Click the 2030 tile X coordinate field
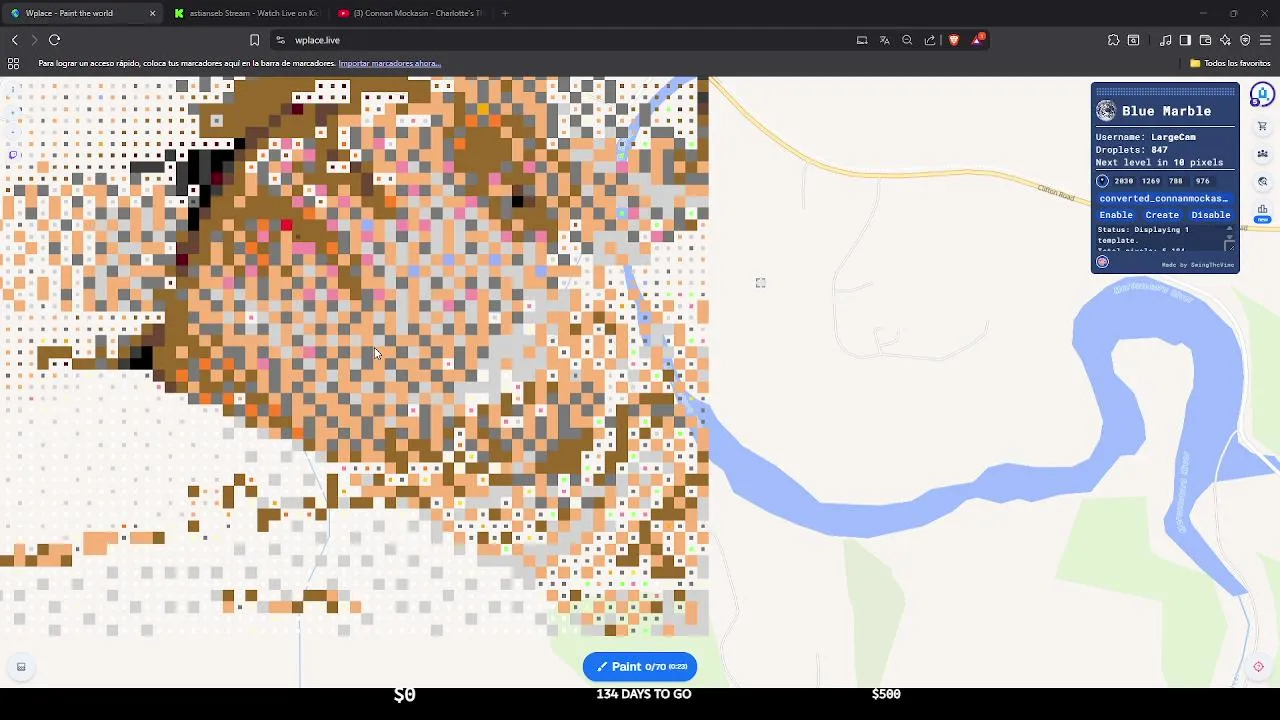 tap(1123, 181)
